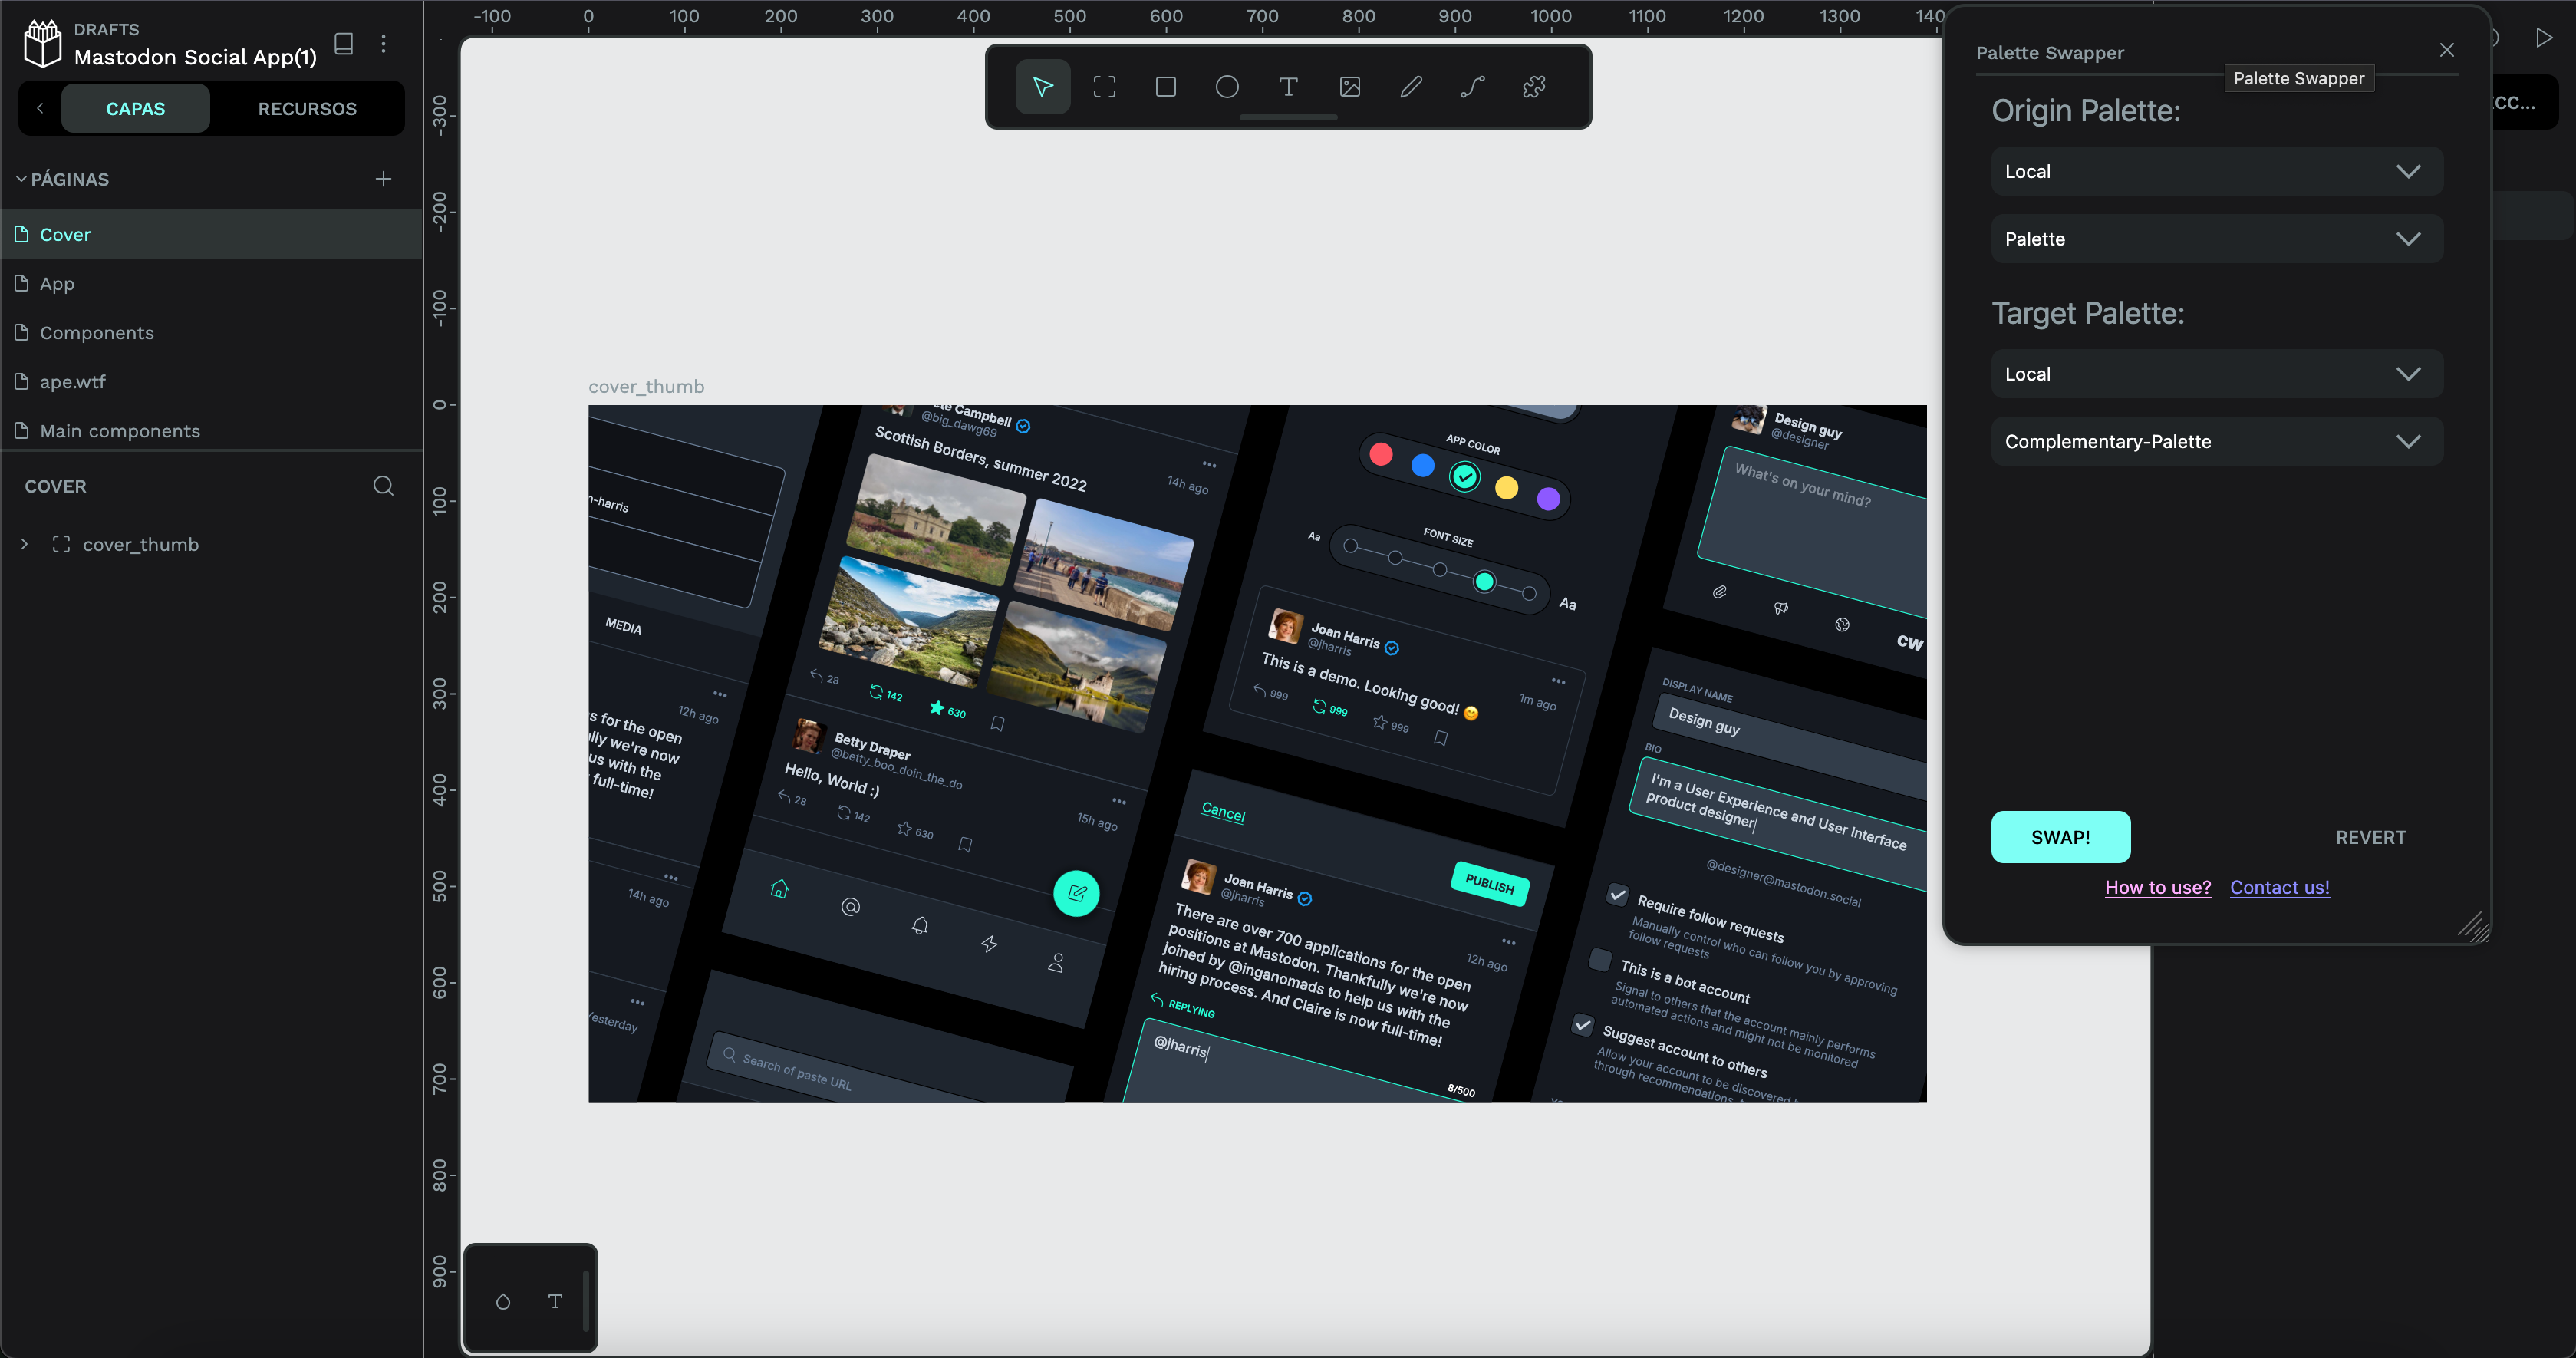Viewport: 2576px width, 1358px height.
Task: Click the DRAFTS project label
Action: coord(106,29)
